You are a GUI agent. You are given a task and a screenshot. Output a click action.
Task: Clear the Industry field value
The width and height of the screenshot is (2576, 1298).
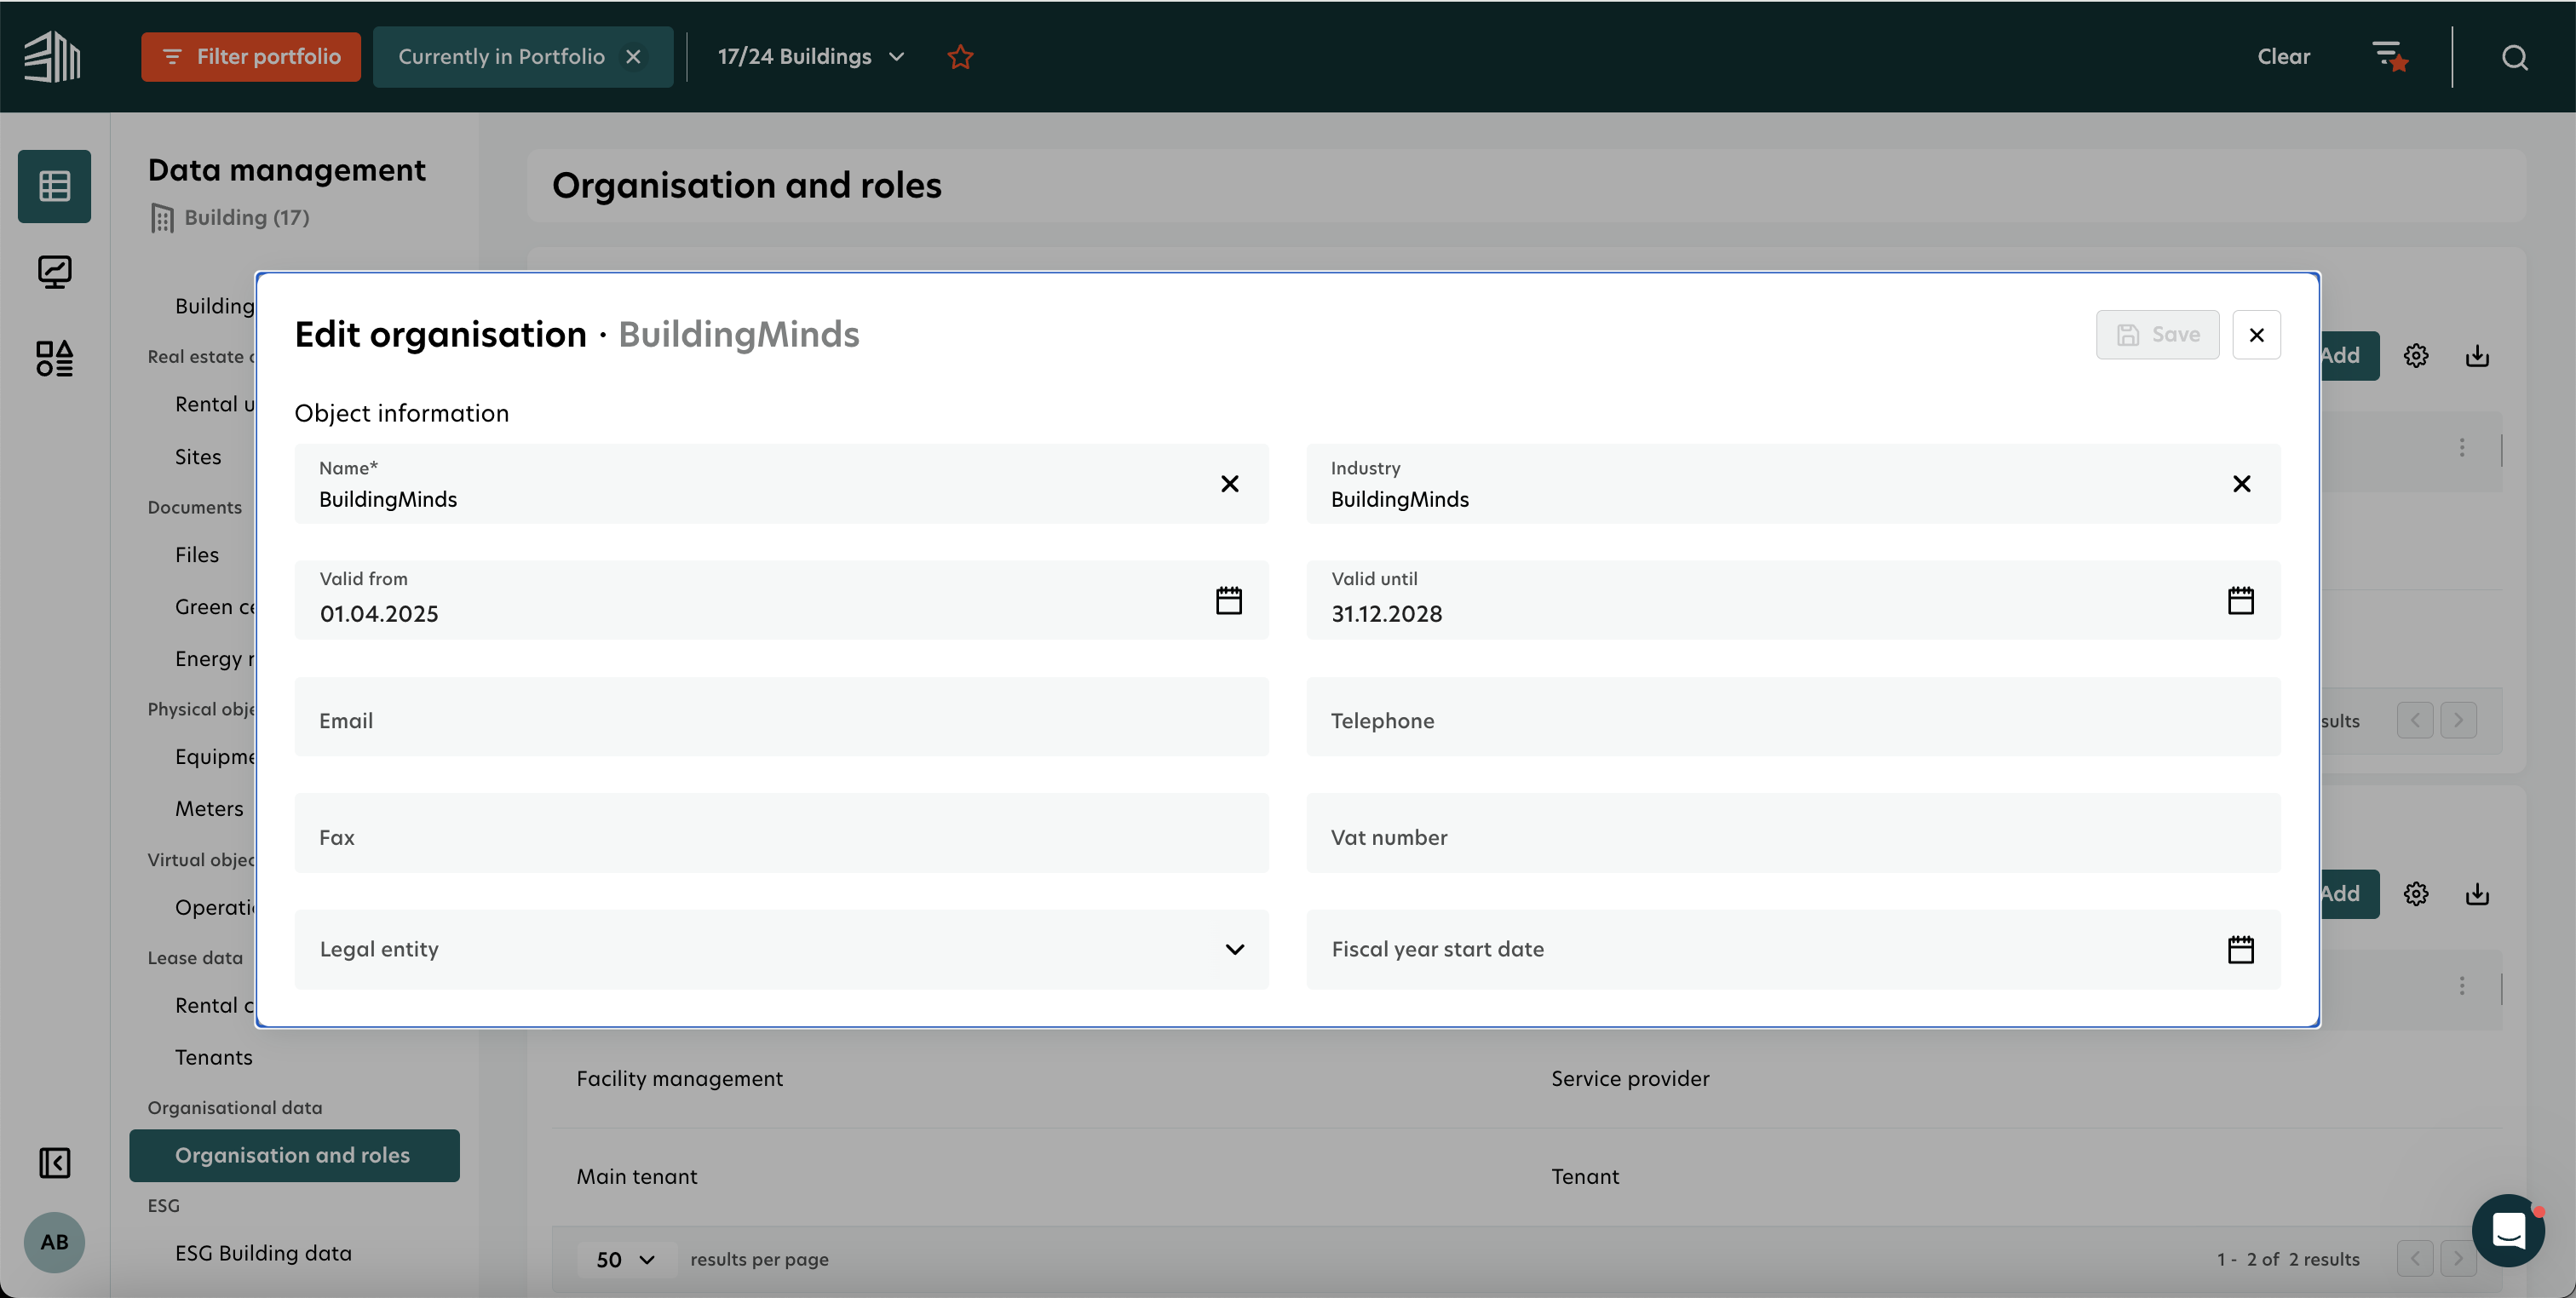[x=2241, y=484]
